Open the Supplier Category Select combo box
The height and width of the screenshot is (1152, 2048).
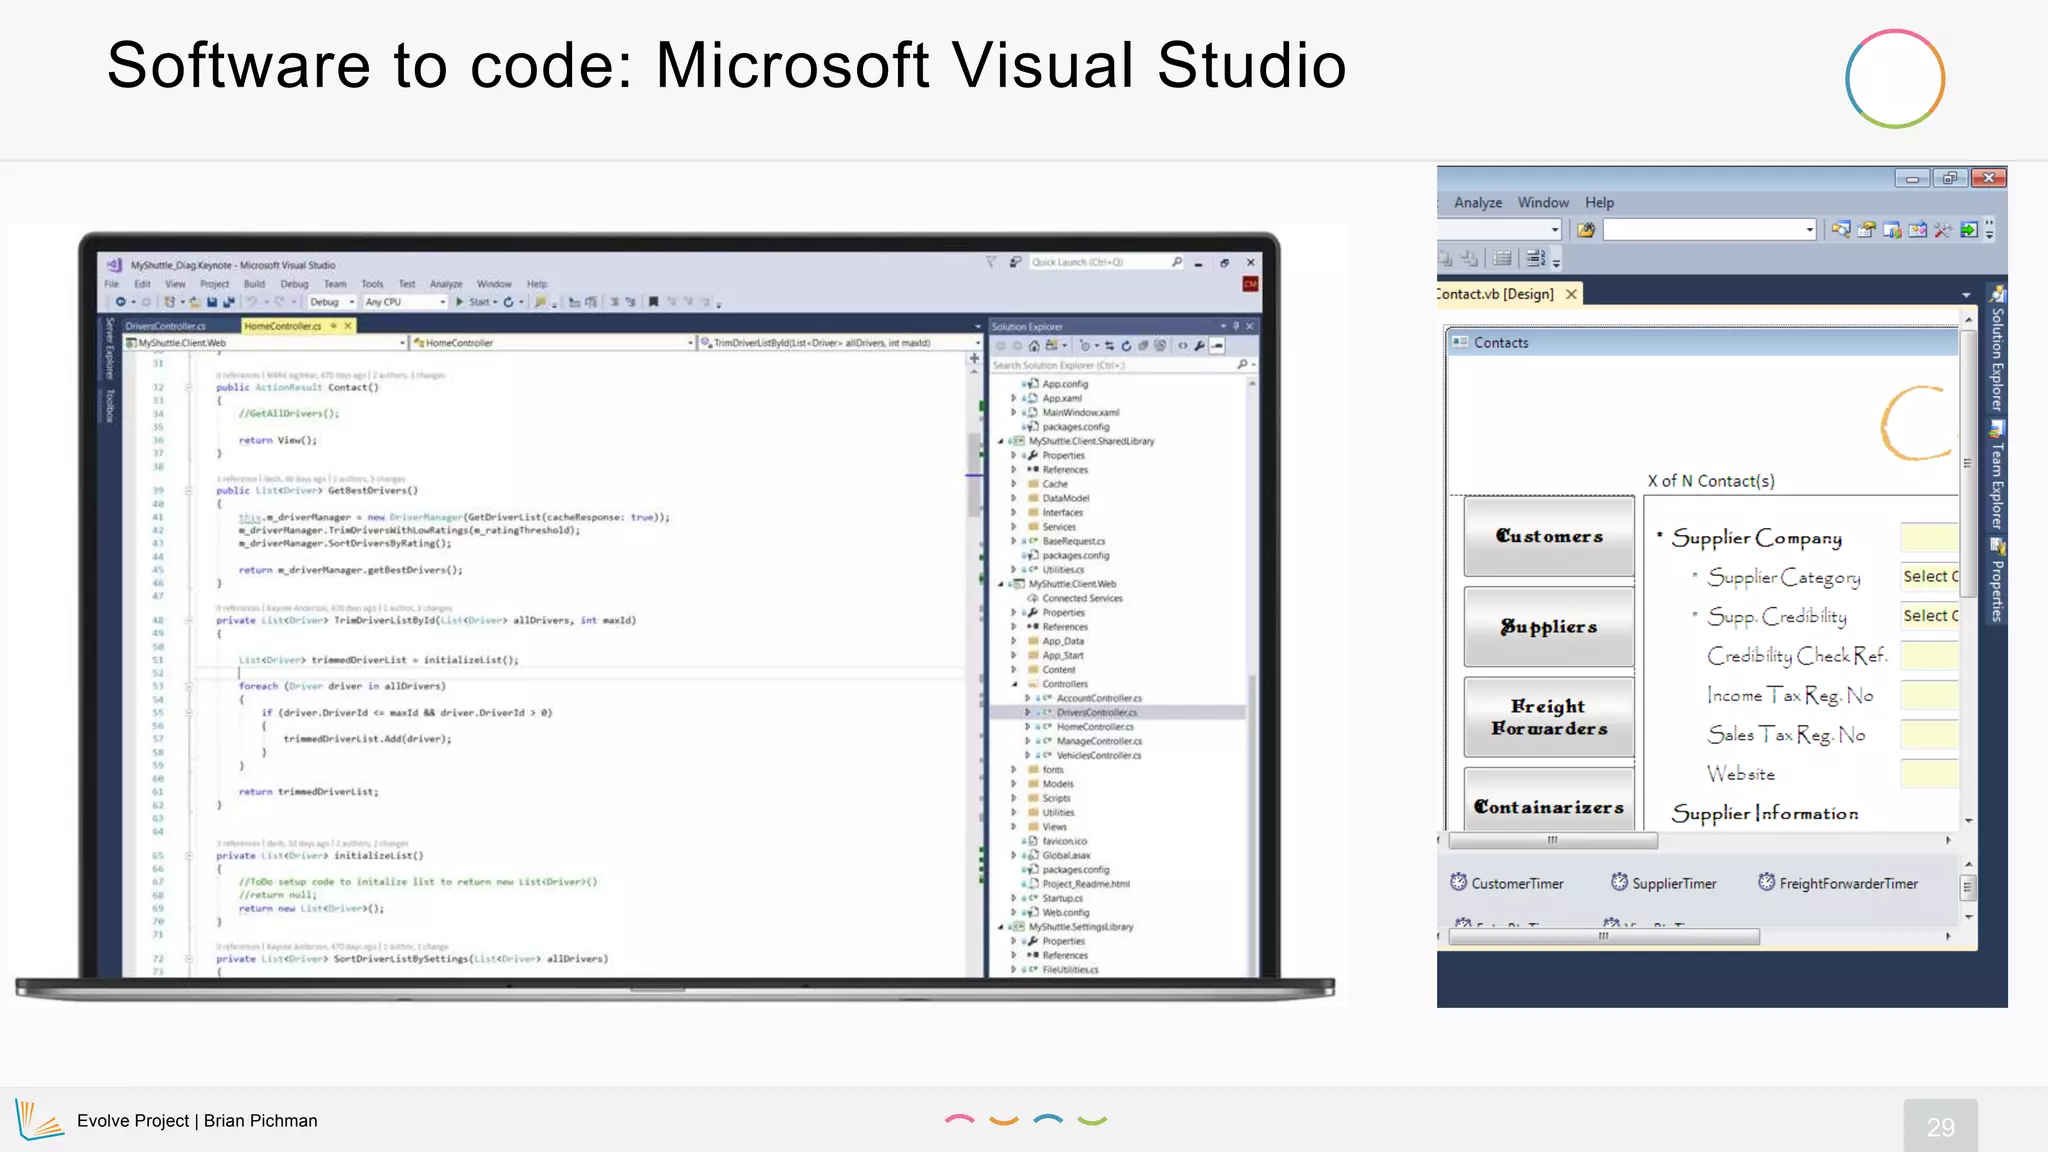(x=1929, y=576)
